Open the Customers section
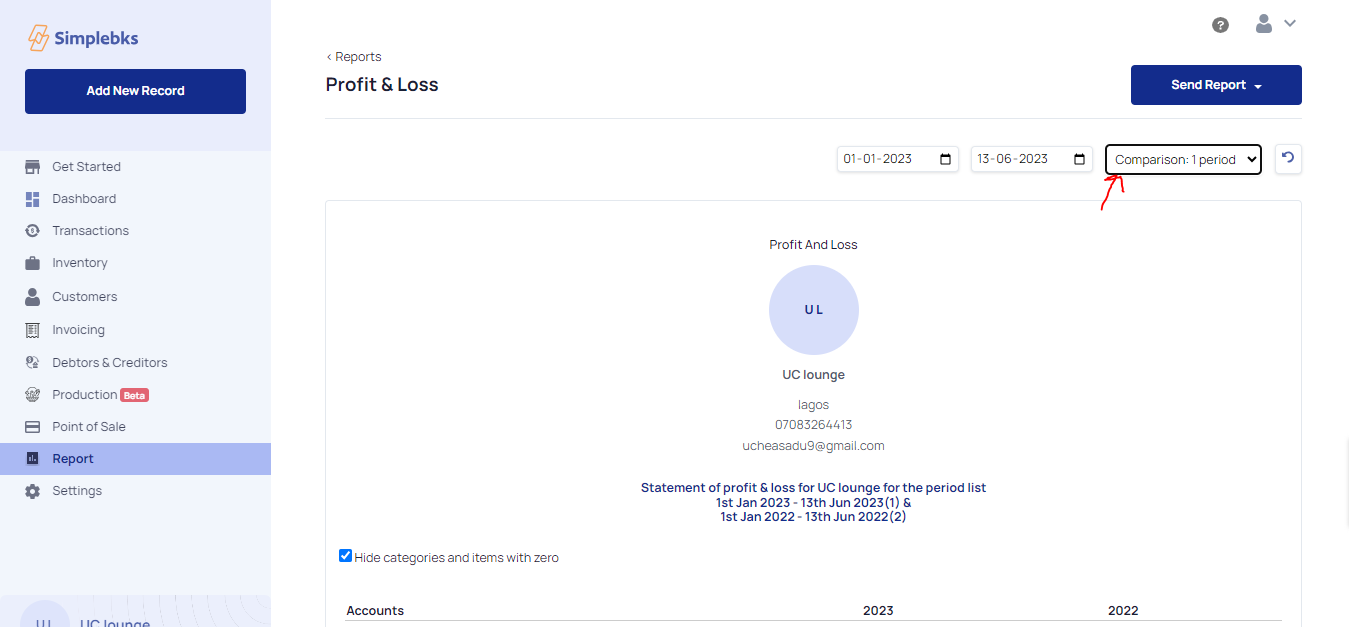 85,297
